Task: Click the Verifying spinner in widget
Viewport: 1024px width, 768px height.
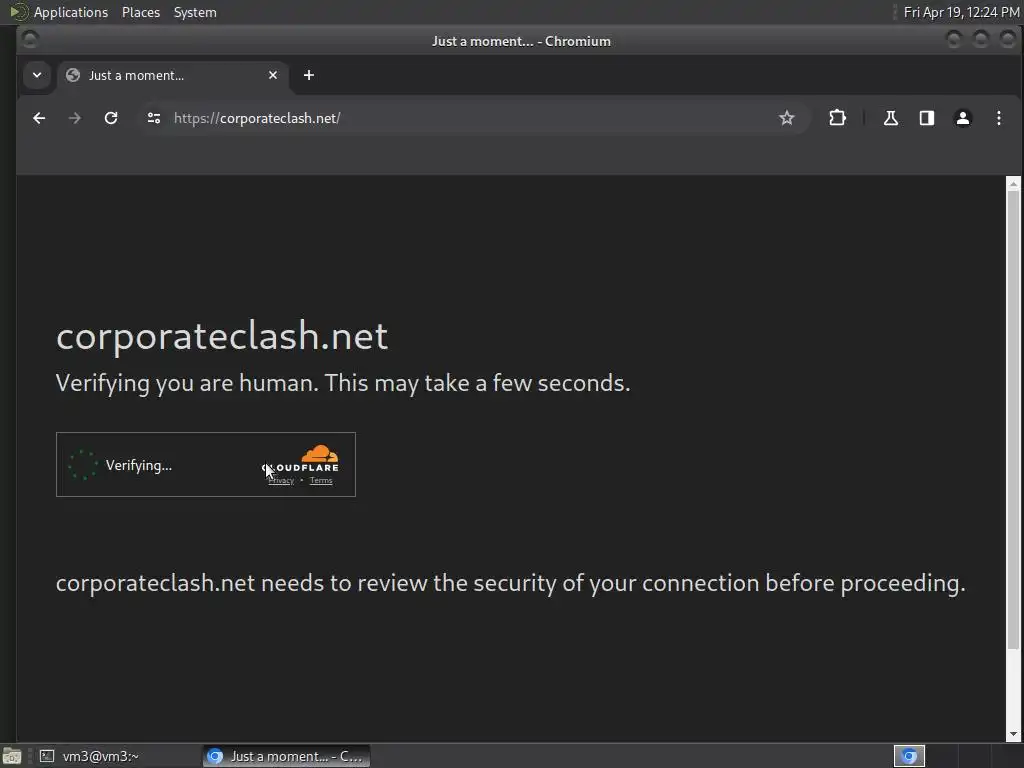Action: pyautogui.click(x=83, y=465)
